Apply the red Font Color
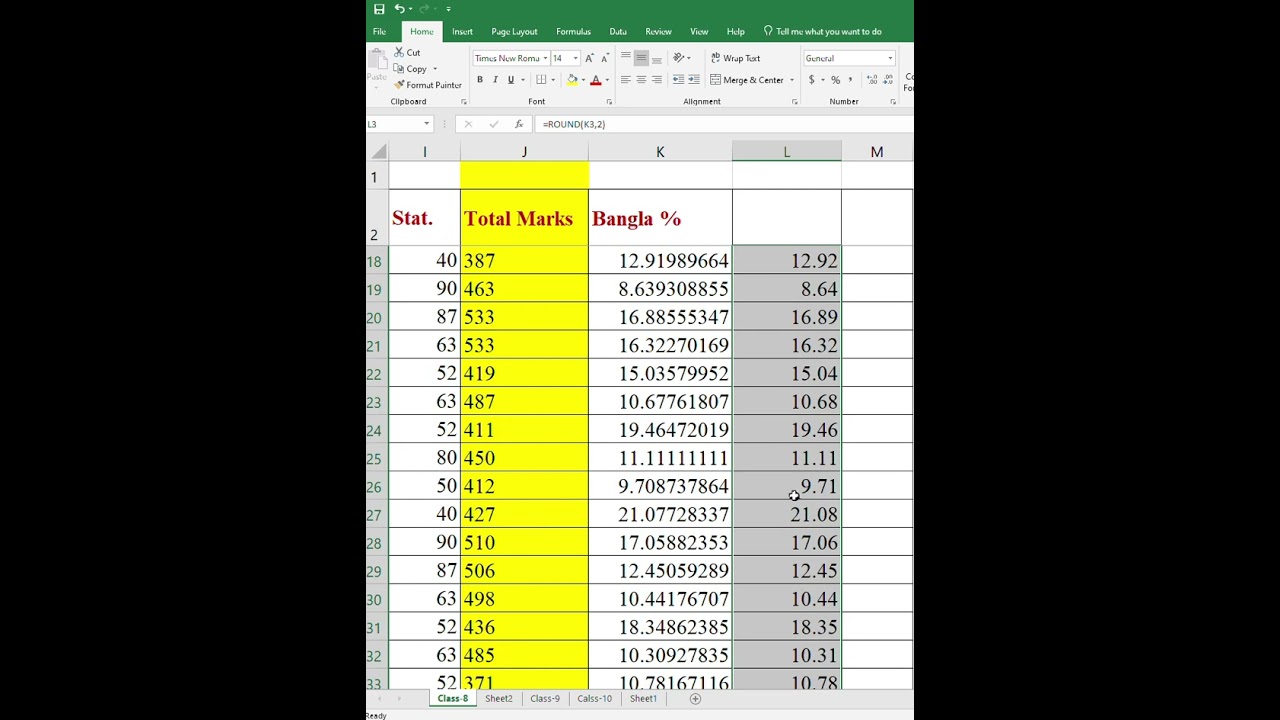 pos(596,80)
